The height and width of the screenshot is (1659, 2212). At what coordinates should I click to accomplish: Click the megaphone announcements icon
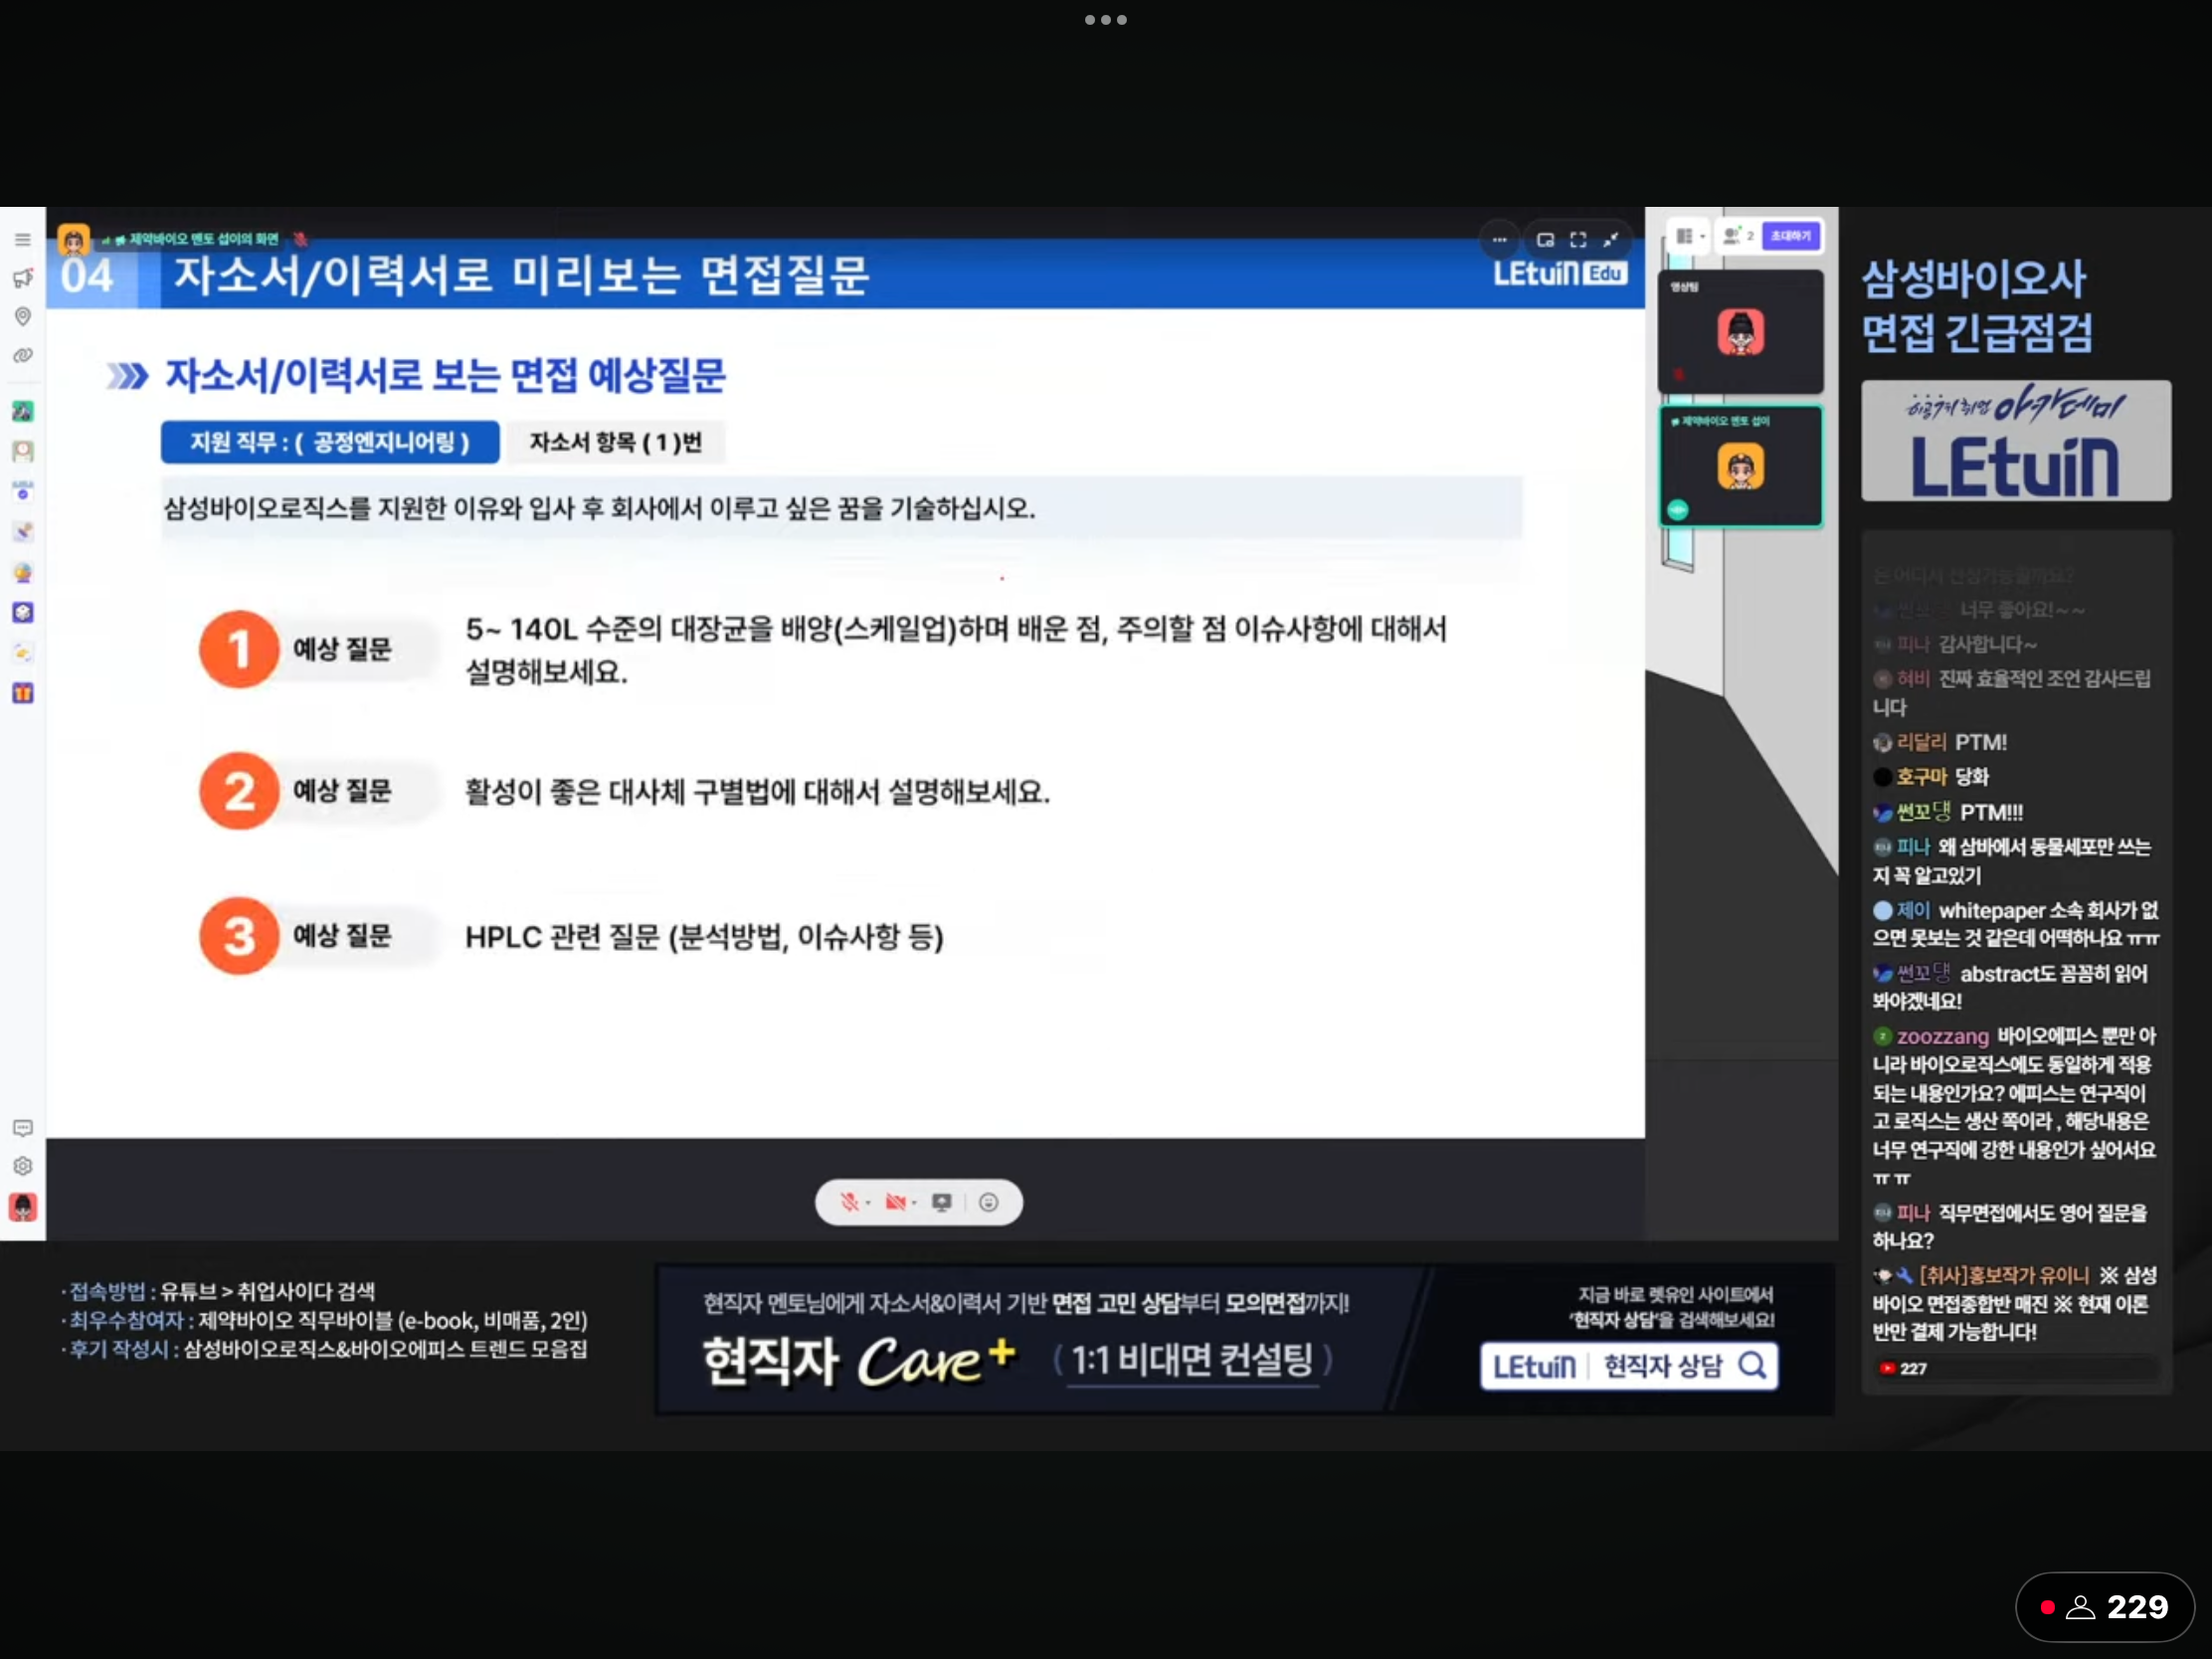coord(22,278)
